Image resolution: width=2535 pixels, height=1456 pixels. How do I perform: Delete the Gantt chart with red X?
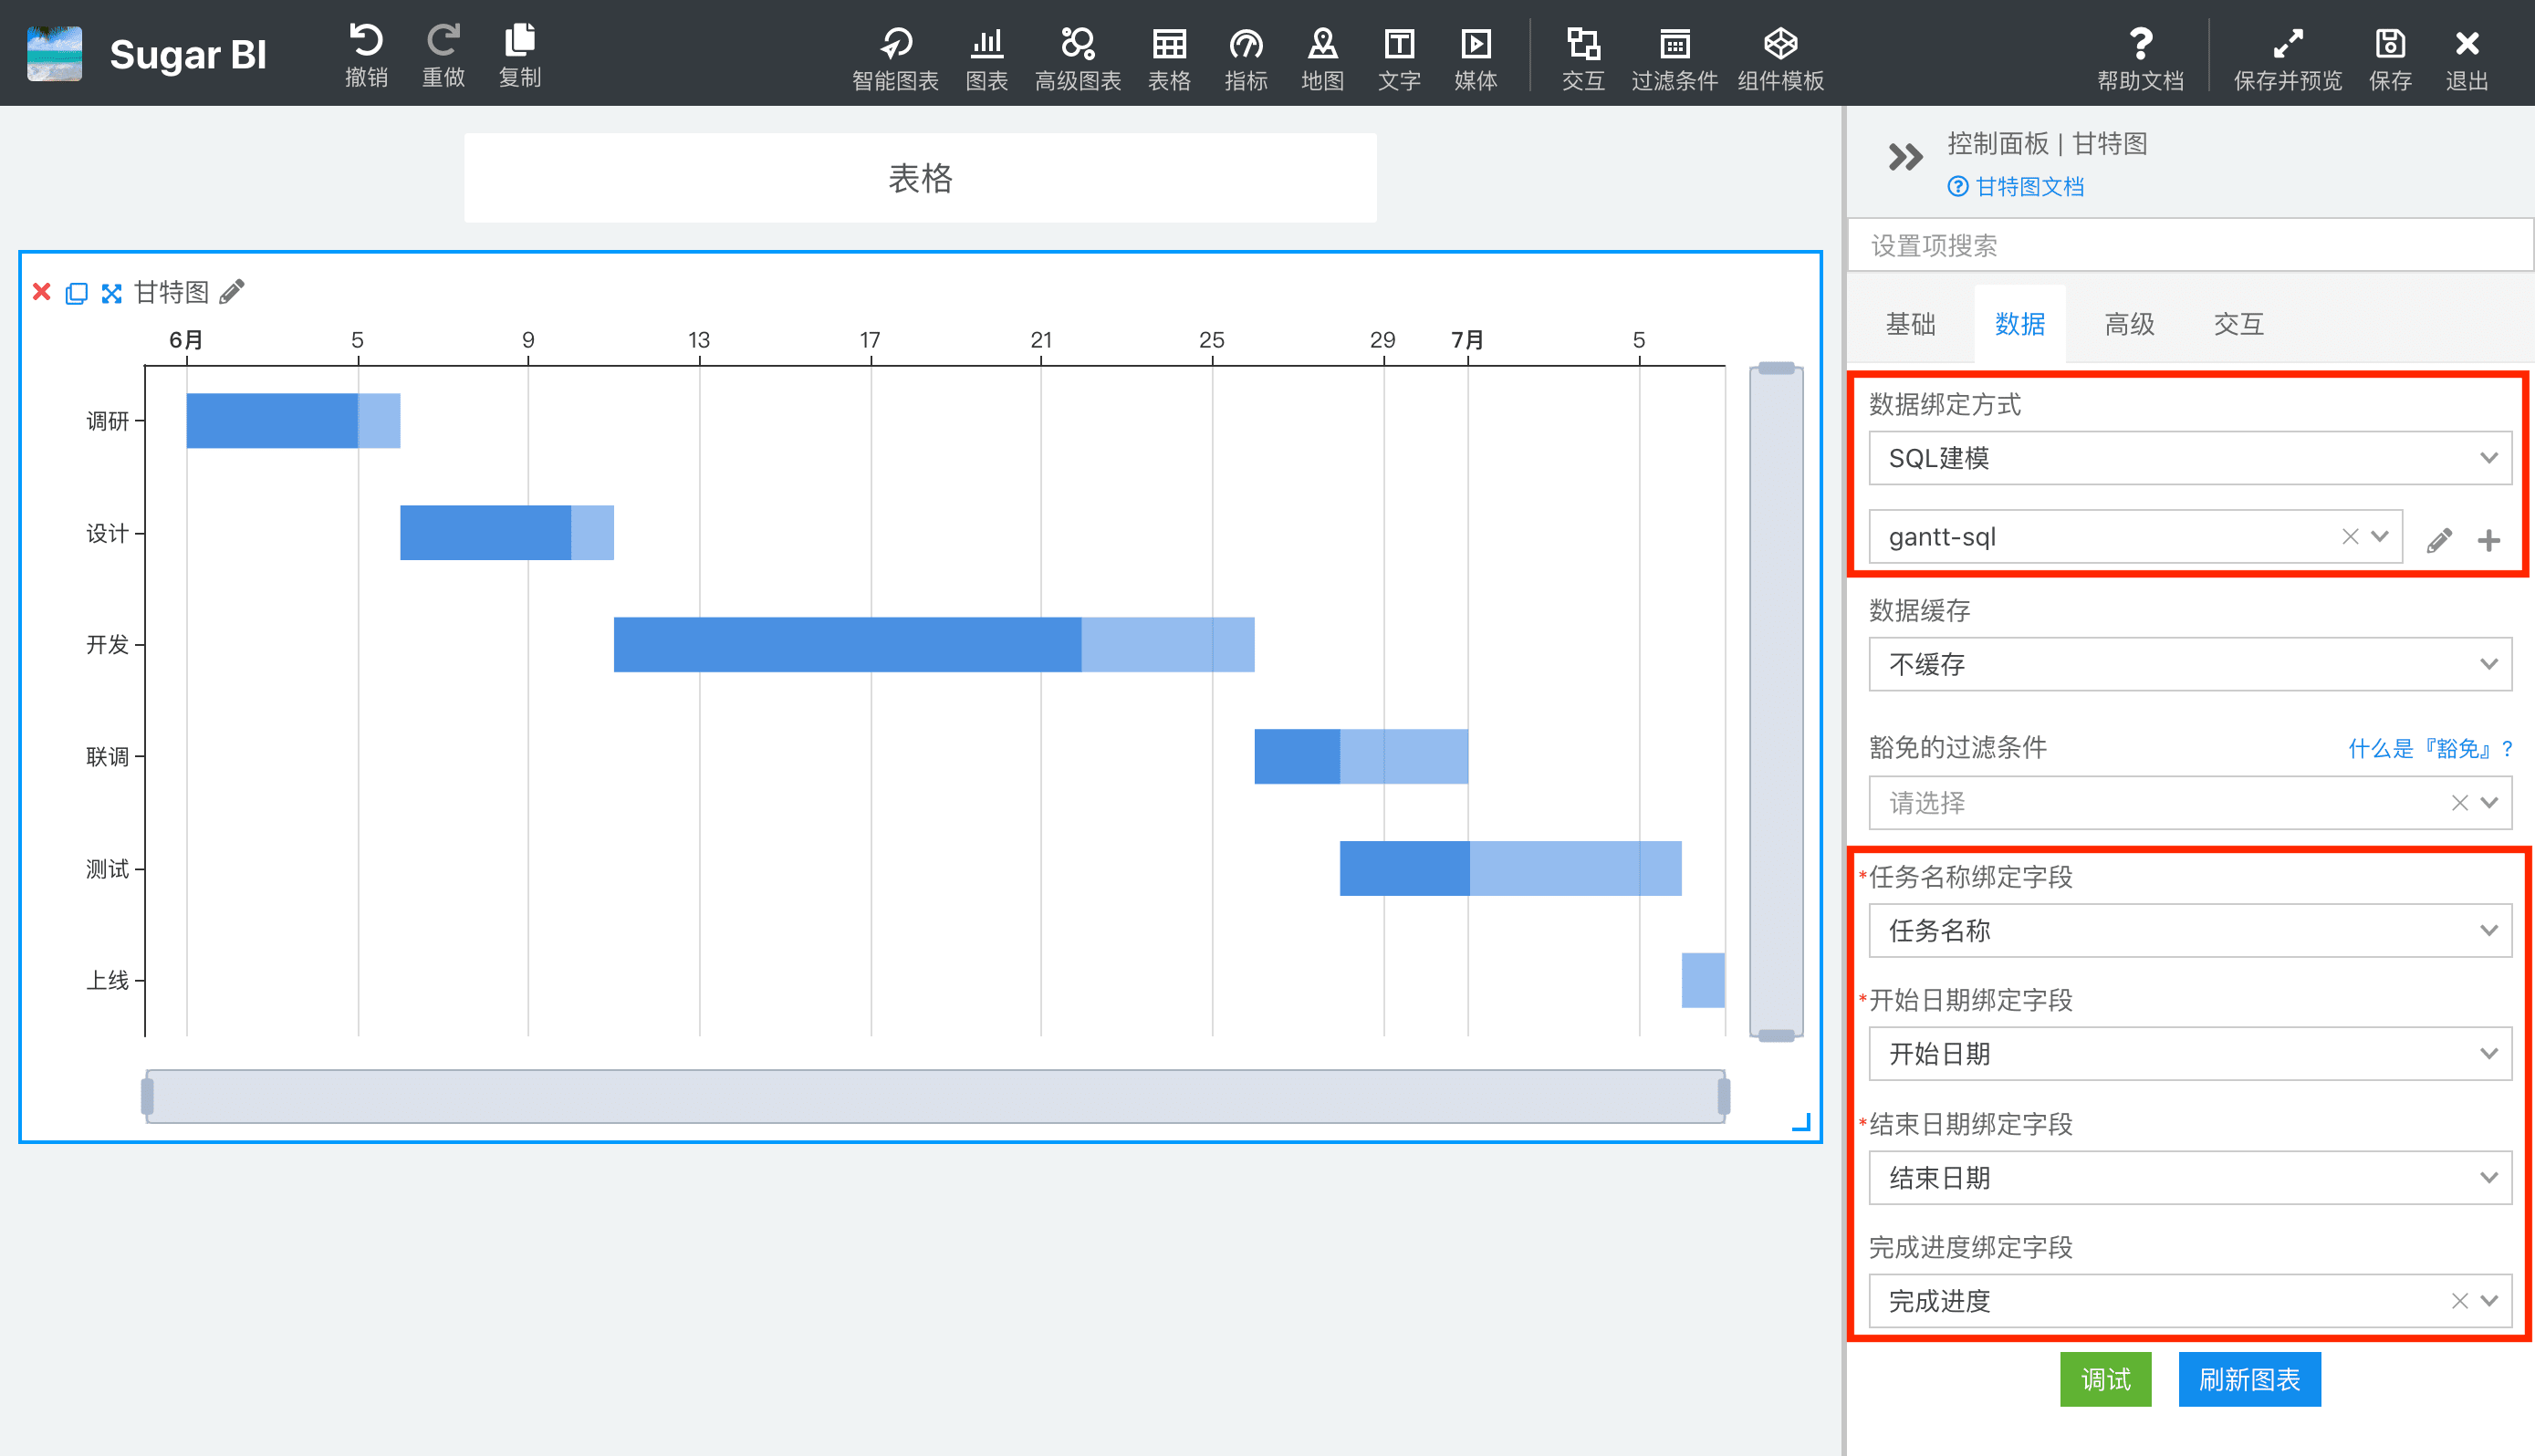click(41, 292)
